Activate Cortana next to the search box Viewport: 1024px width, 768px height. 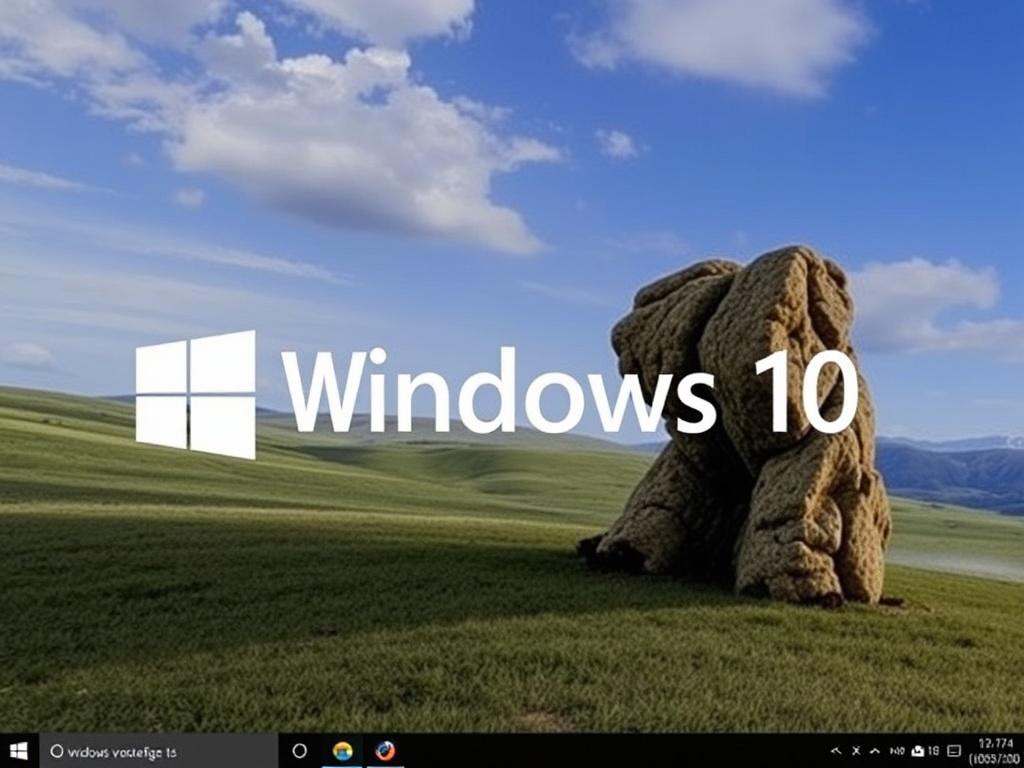click(299, 750)
